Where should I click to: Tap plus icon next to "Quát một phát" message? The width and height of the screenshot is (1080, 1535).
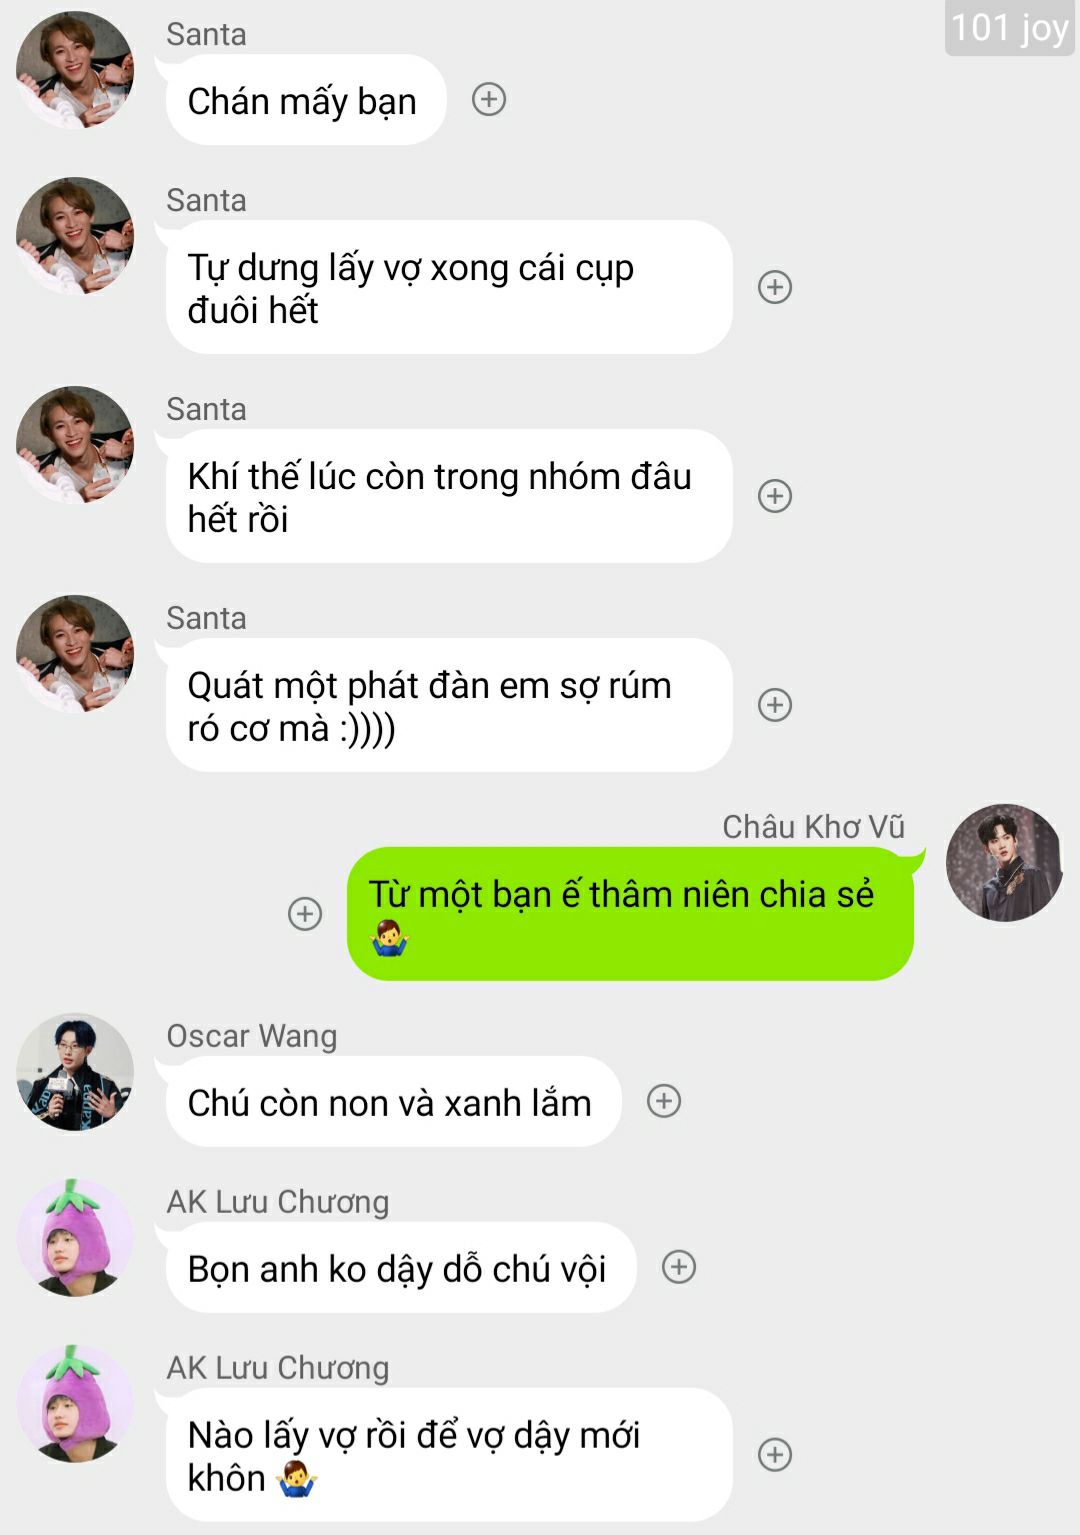[775, 705]
